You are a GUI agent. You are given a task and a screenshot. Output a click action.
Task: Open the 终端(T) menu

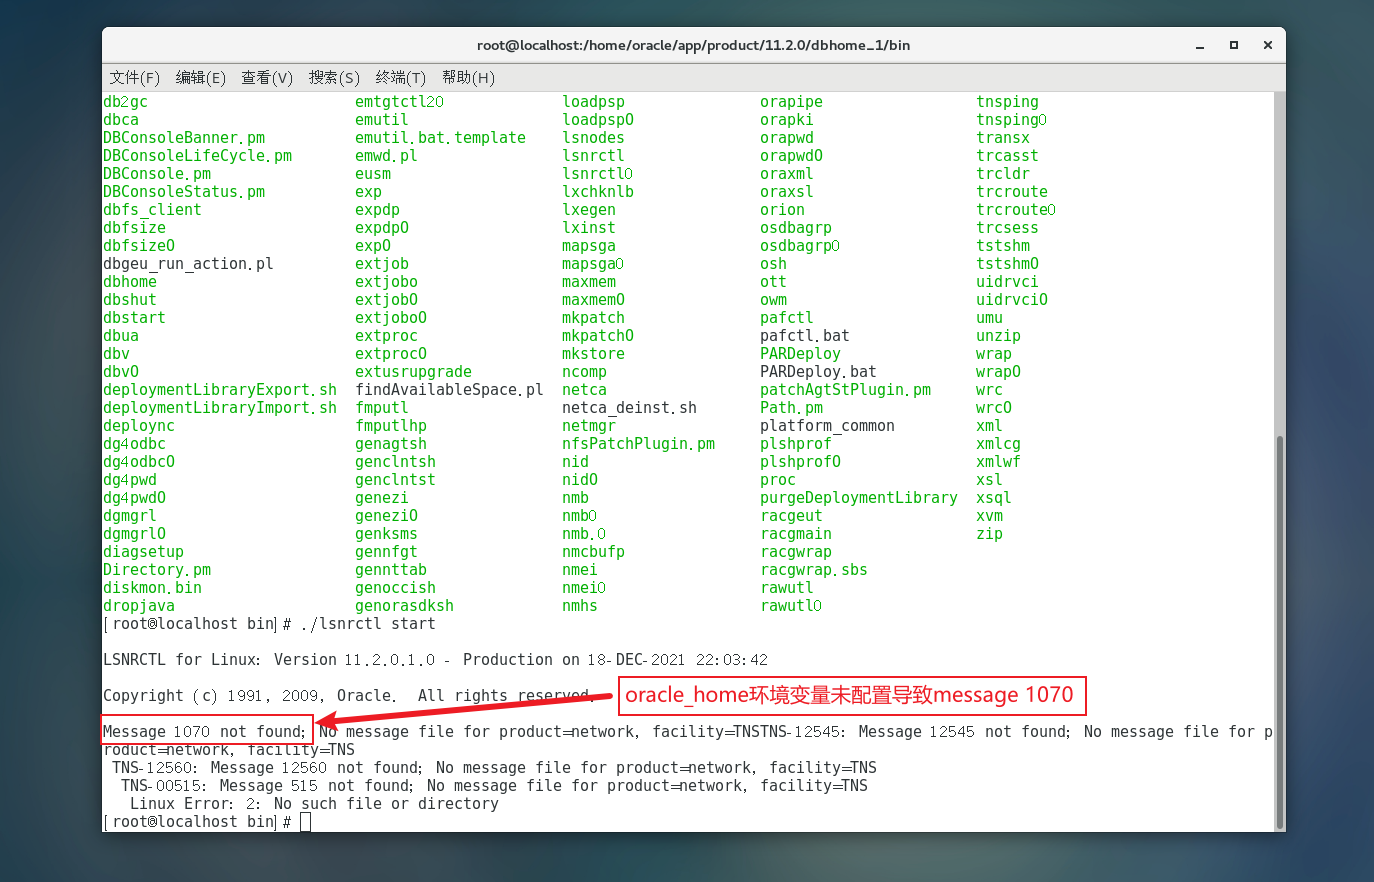(401, 77)
